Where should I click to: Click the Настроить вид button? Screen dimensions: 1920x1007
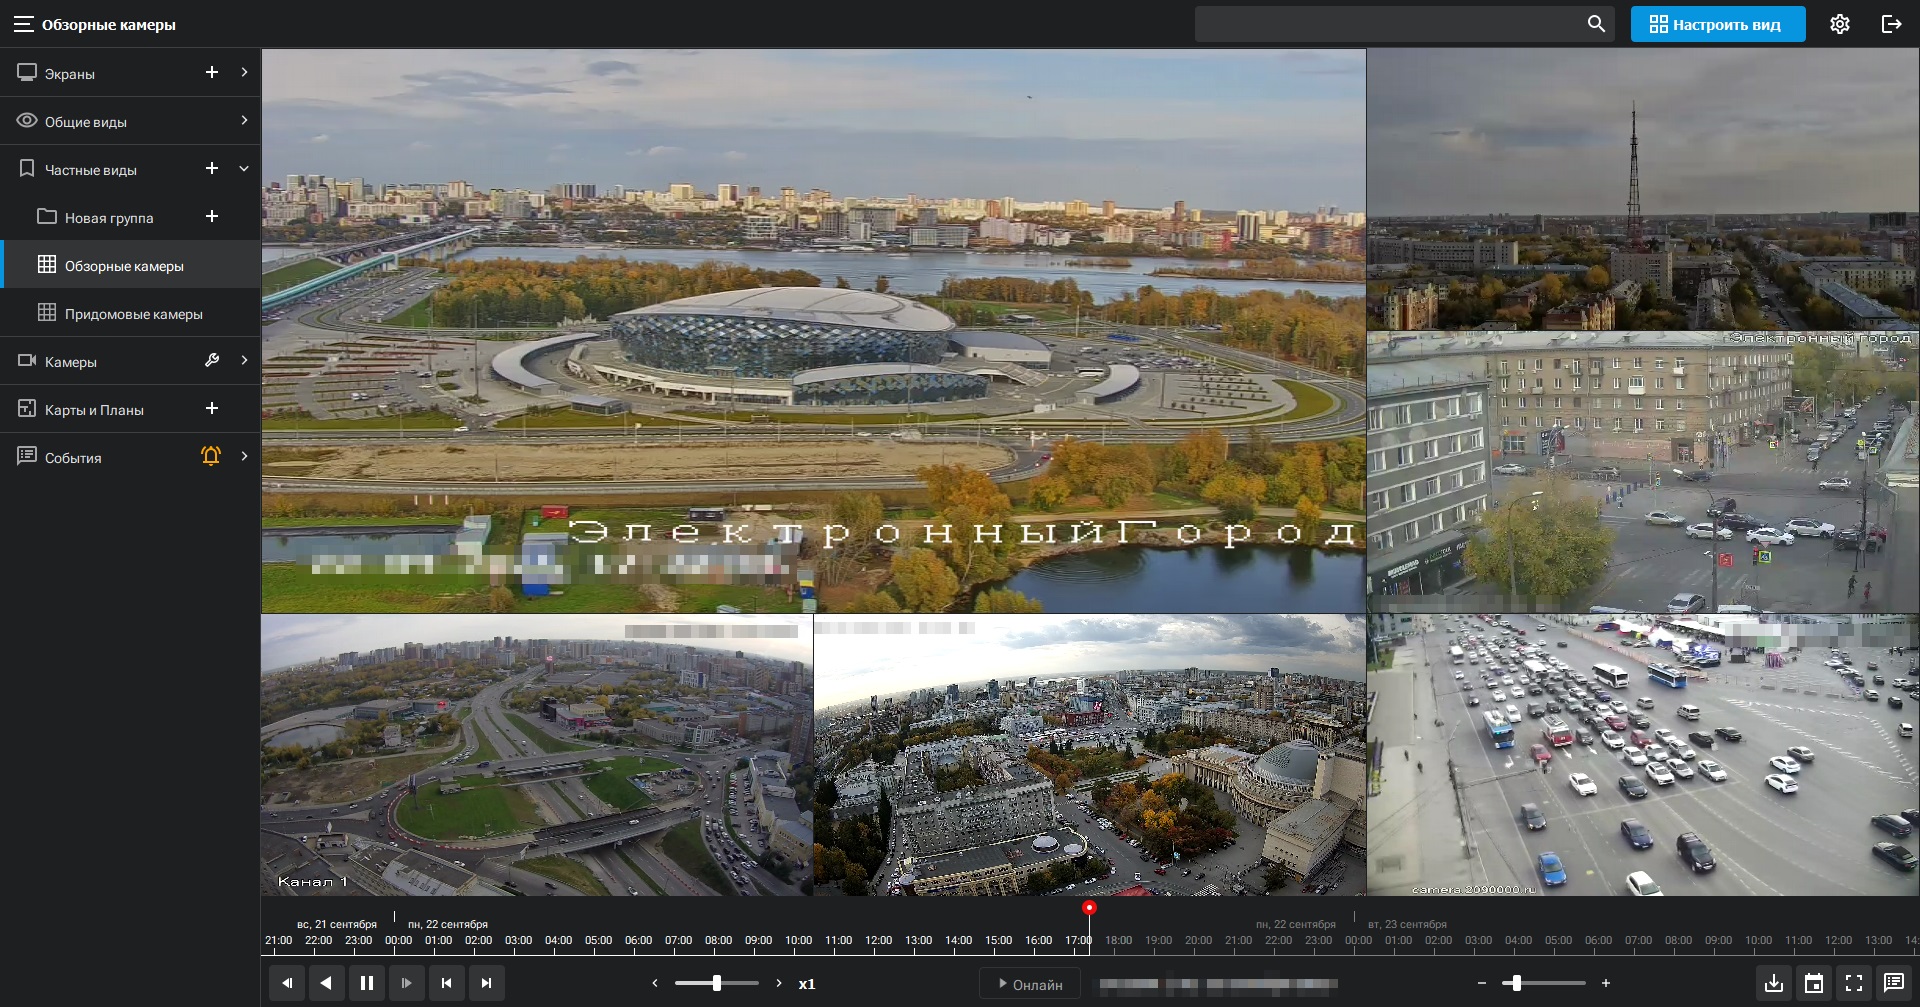[x=1717, y=24]
